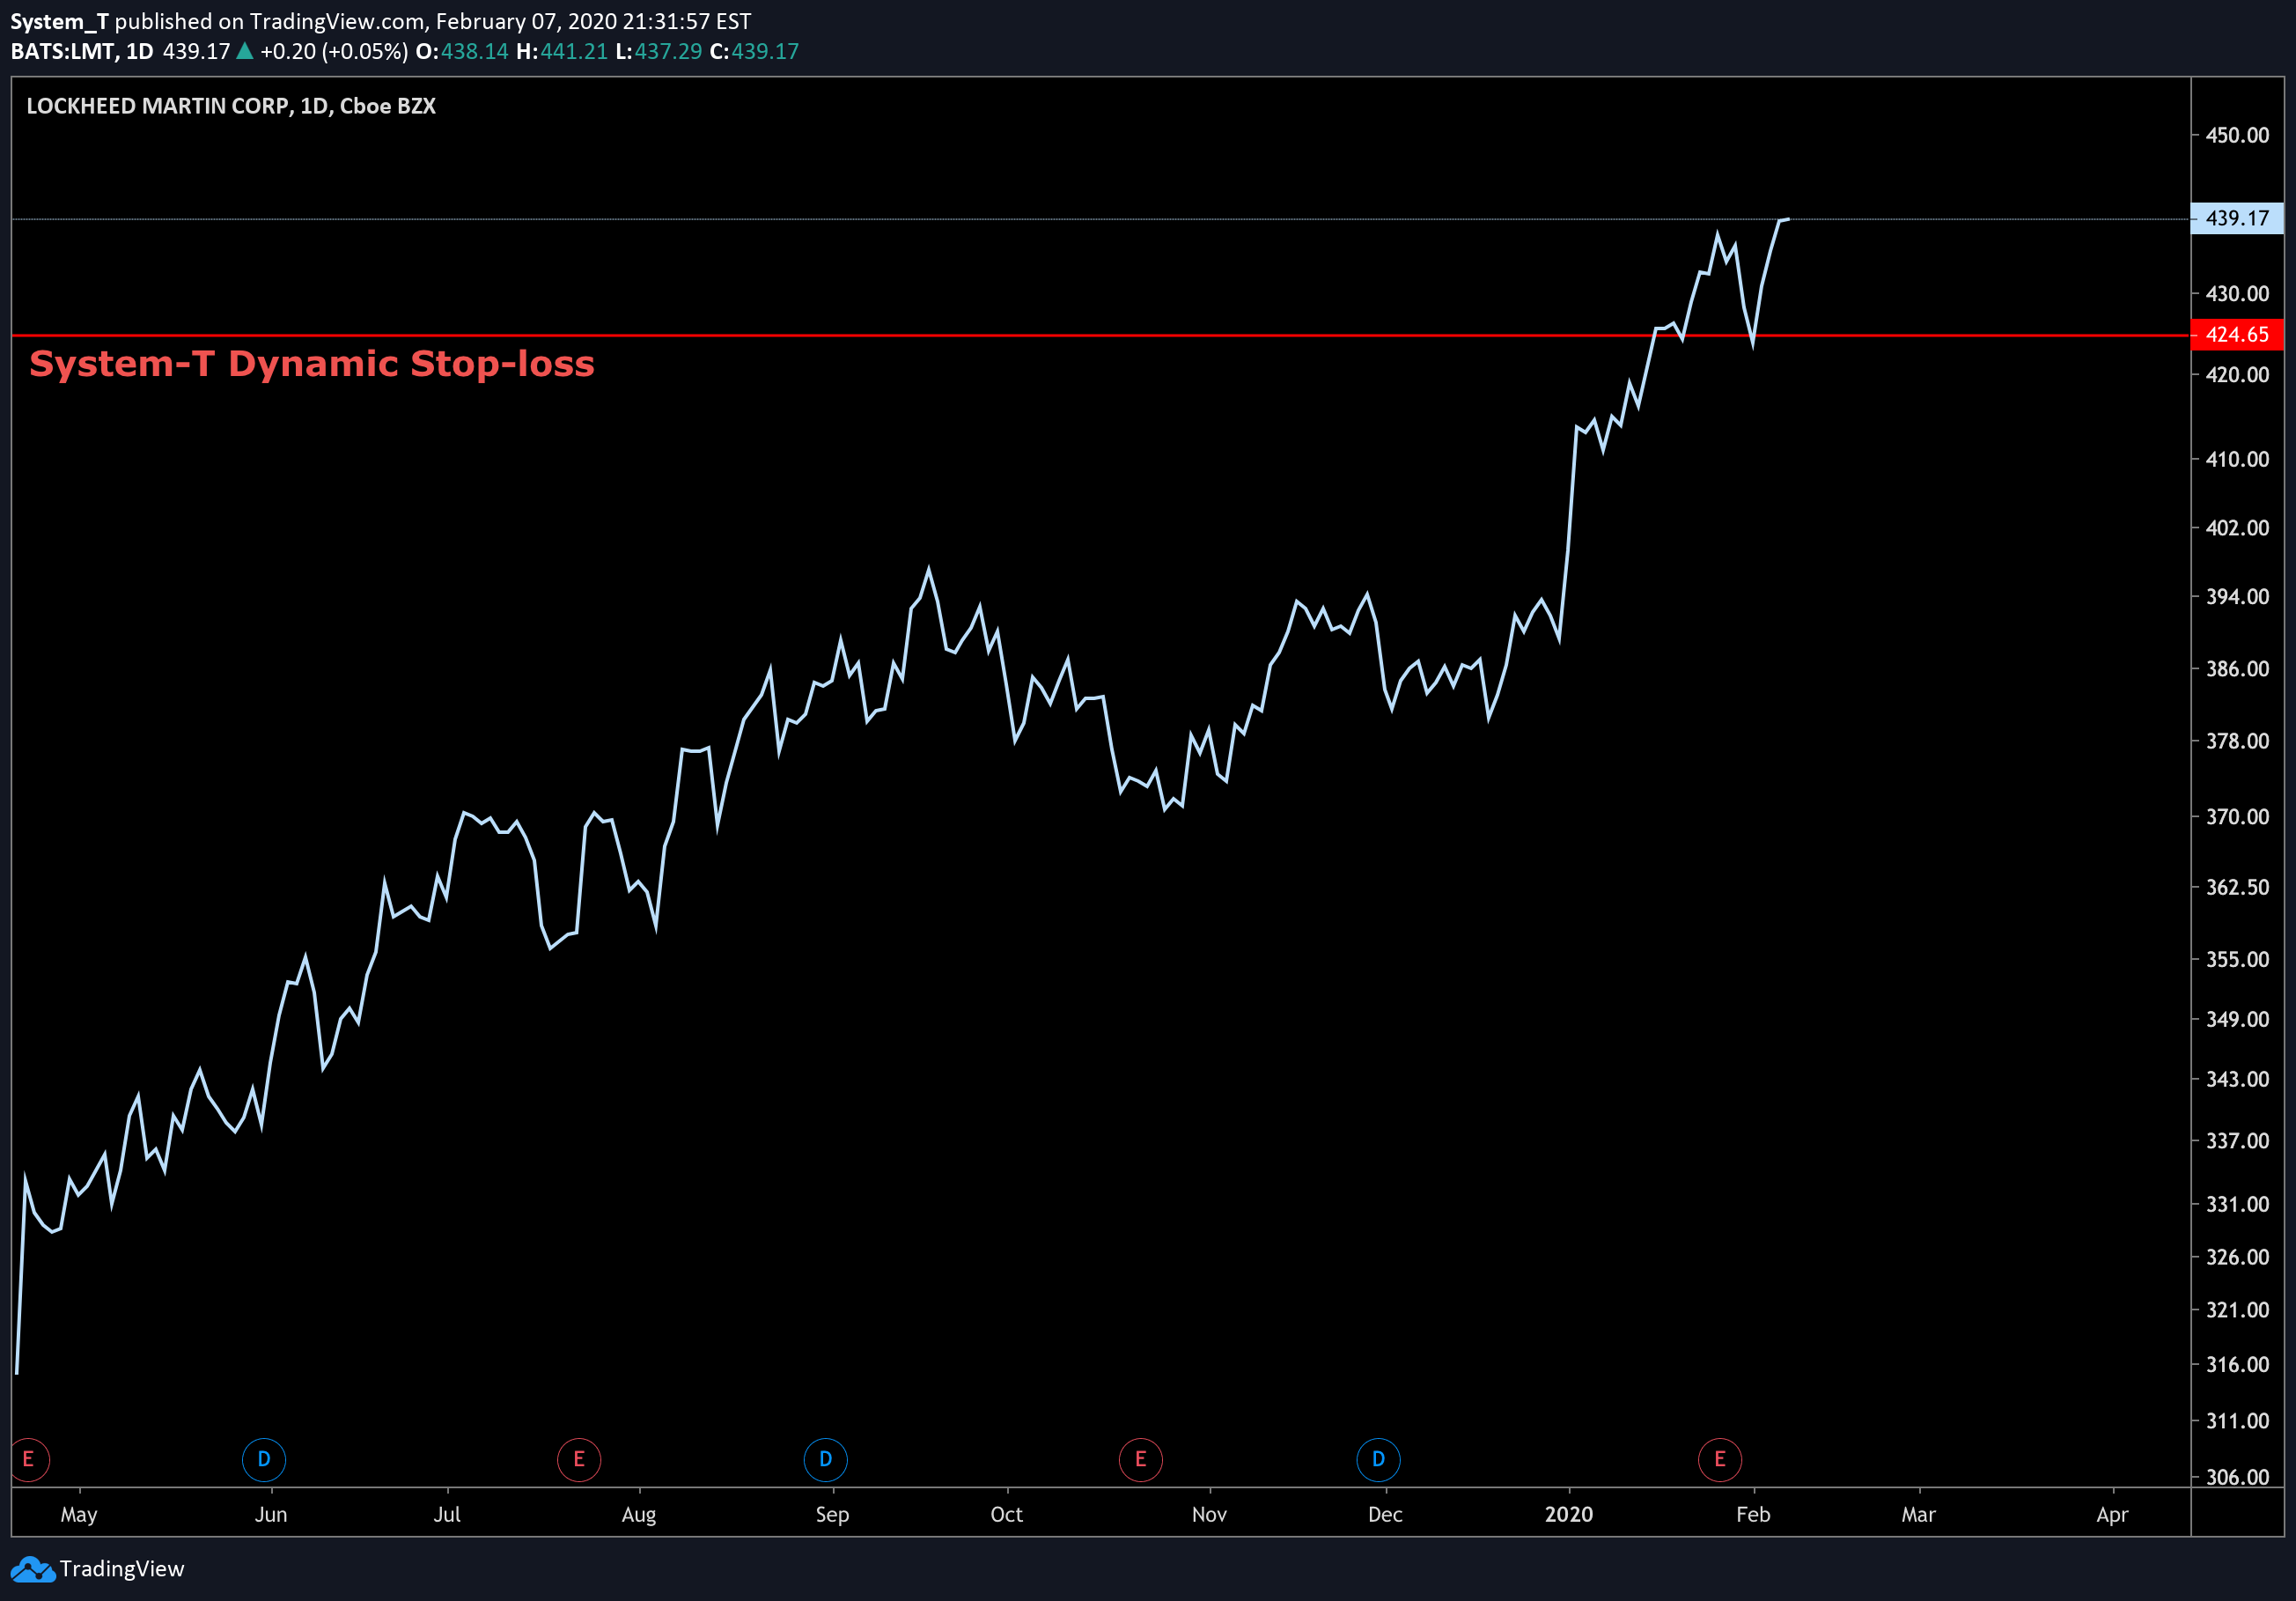
Task: Click the 378.00 price axis label
Action: click(2238, 741)
